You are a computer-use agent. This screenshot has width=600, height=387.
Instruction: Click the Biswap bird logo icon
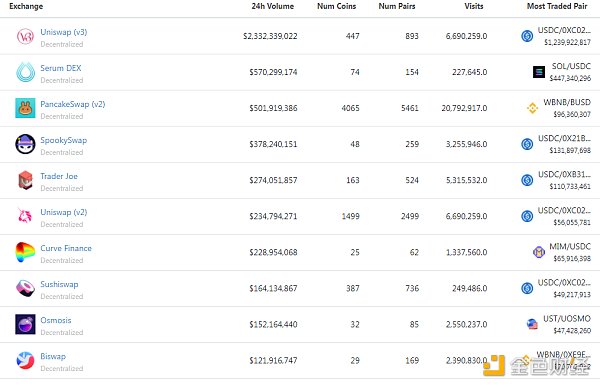25,360
